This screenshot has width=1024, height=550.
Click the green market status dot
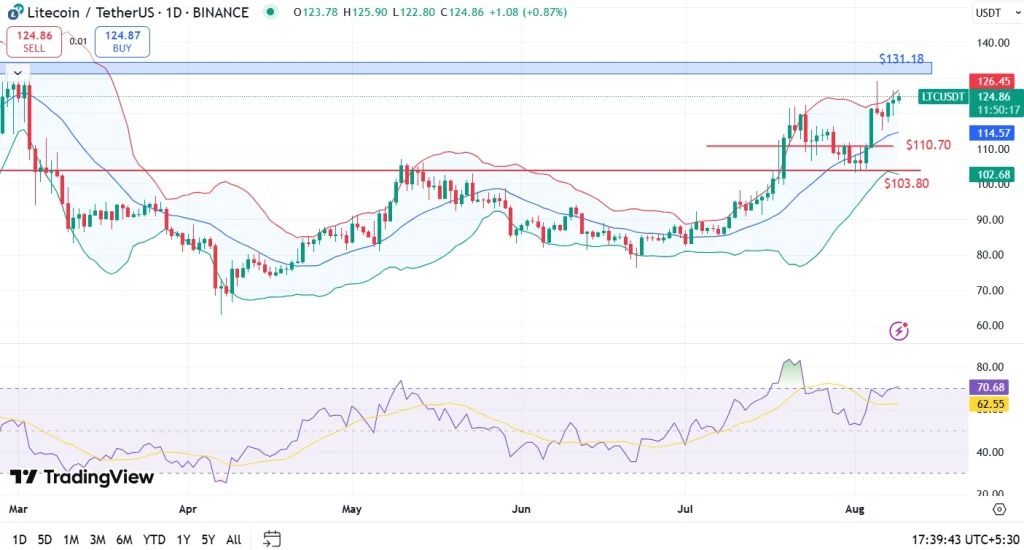click(270, 12)
